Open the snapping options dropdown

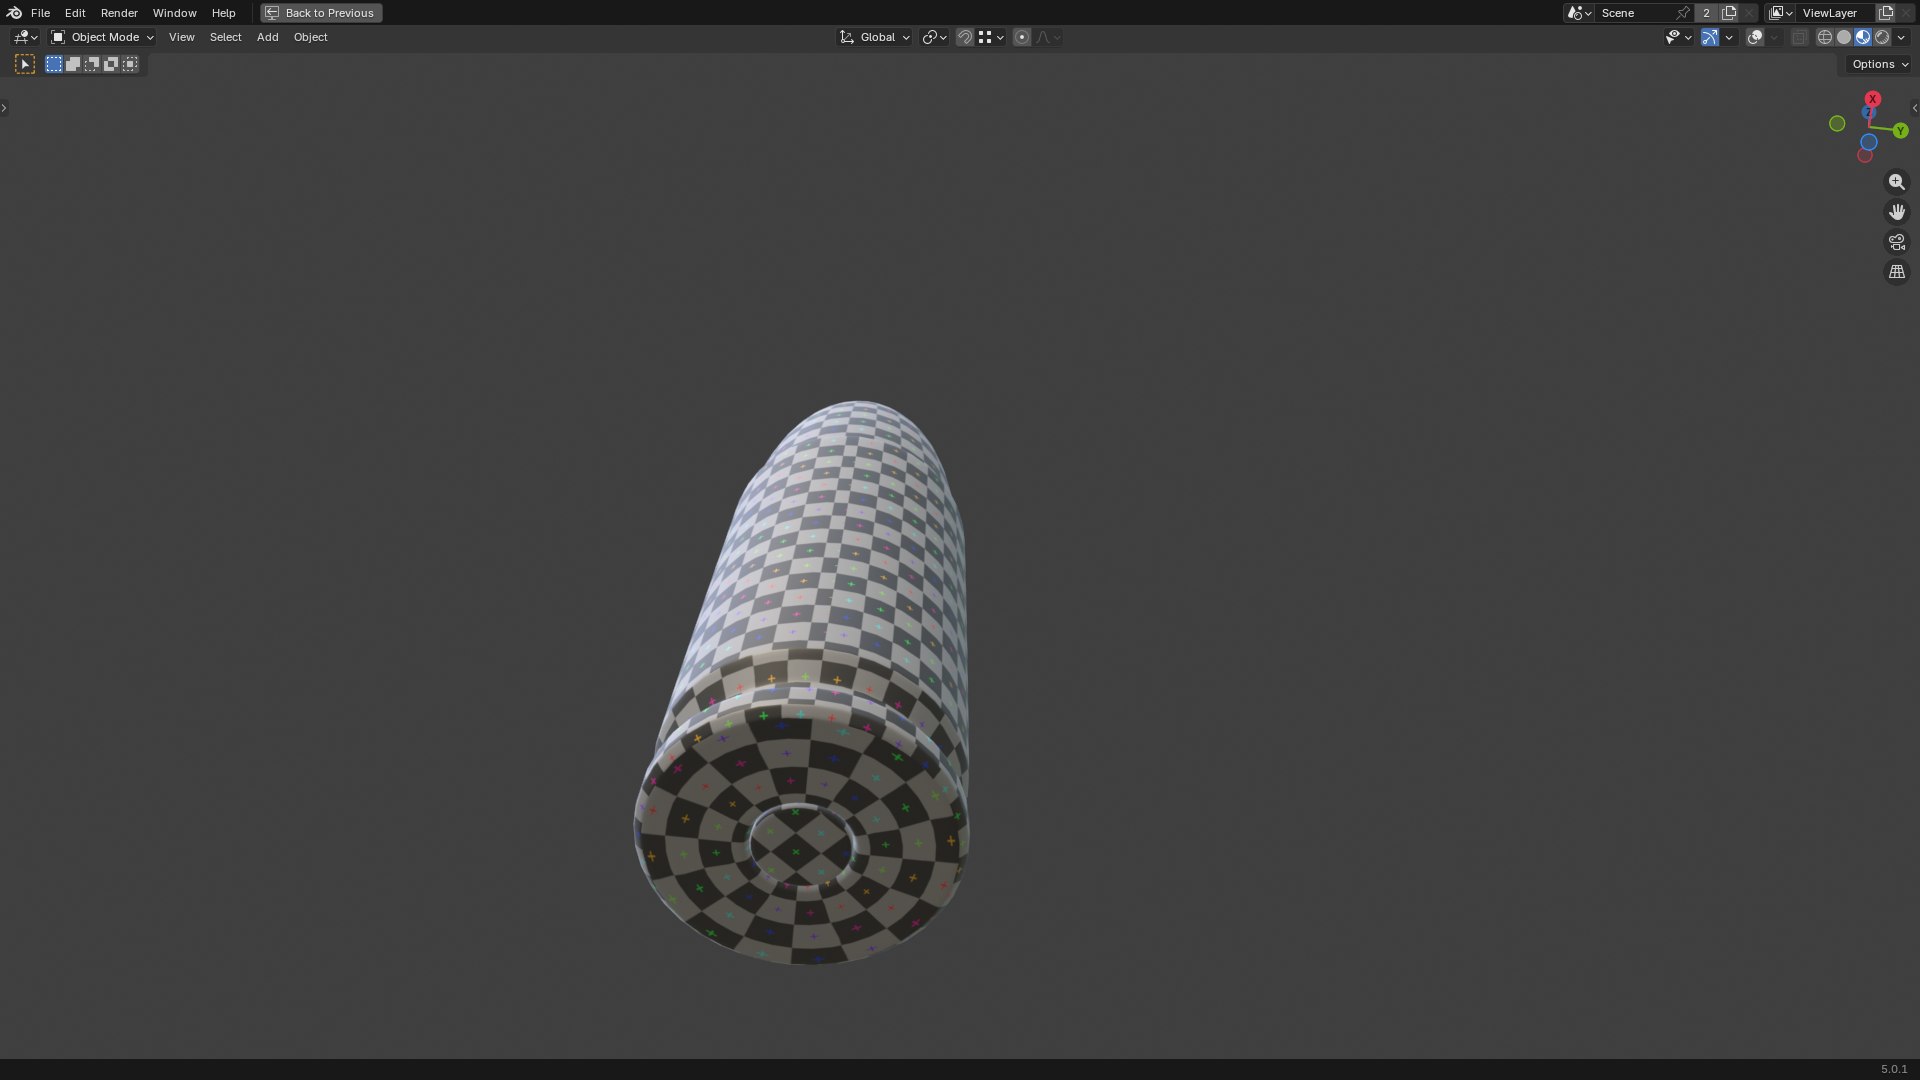(991, 37)
